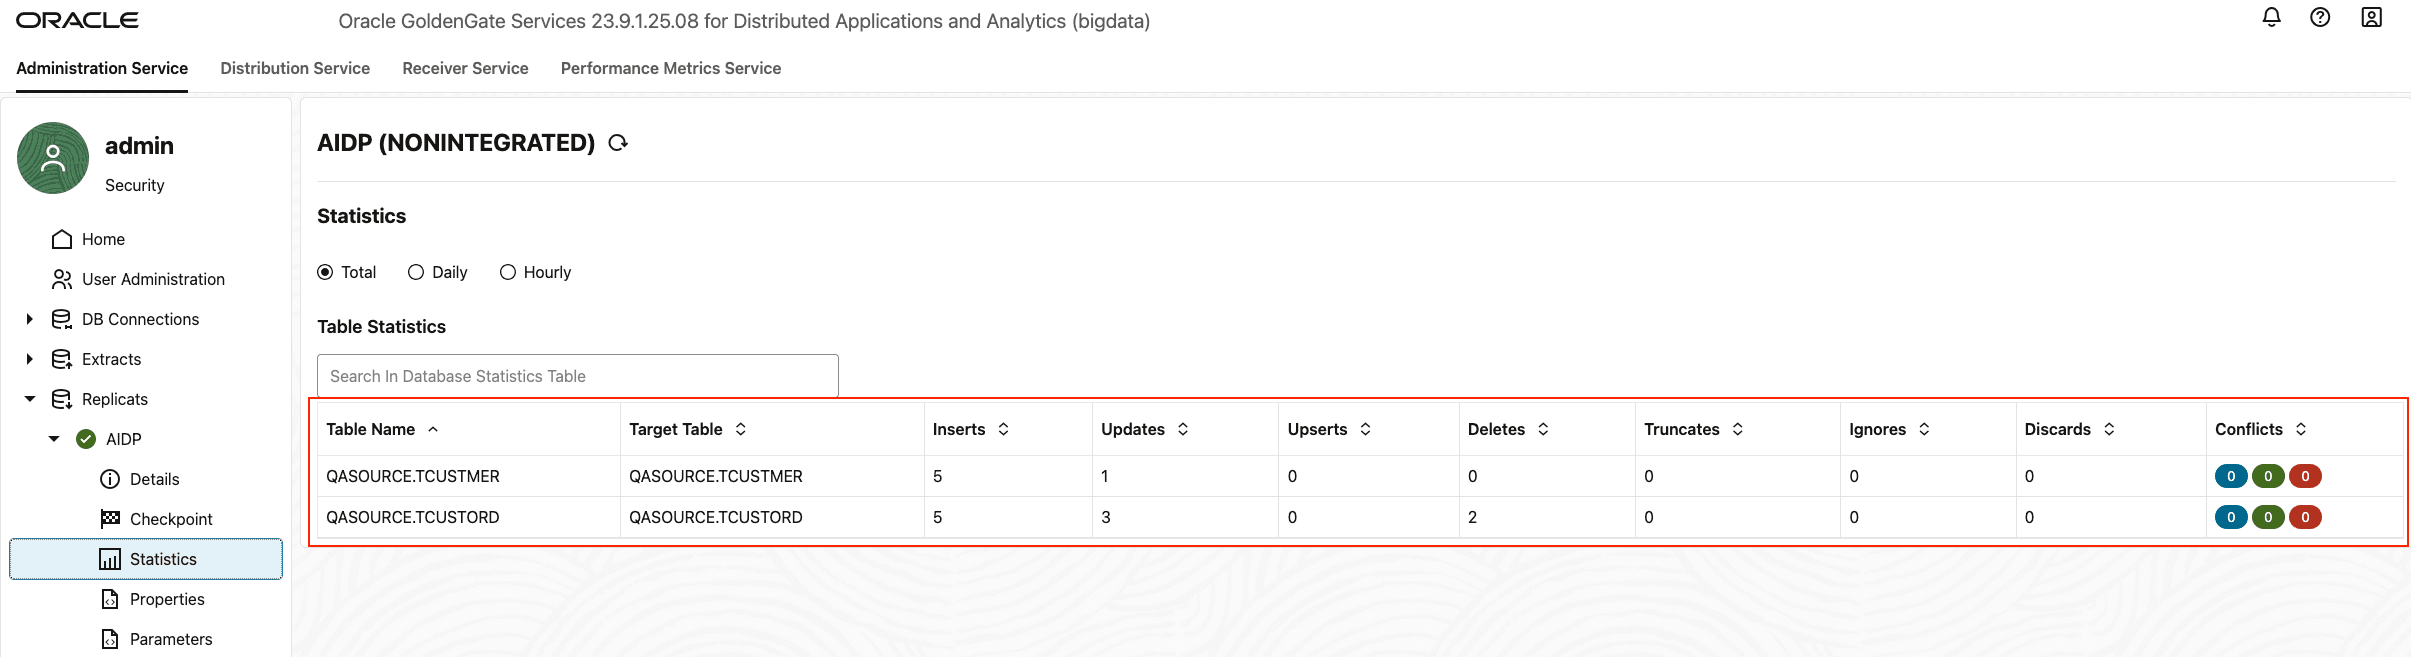The width and height of the screenshot is (2411, 657).
Task: Sort by Updates column
Action: click(x=1183, y=429)
